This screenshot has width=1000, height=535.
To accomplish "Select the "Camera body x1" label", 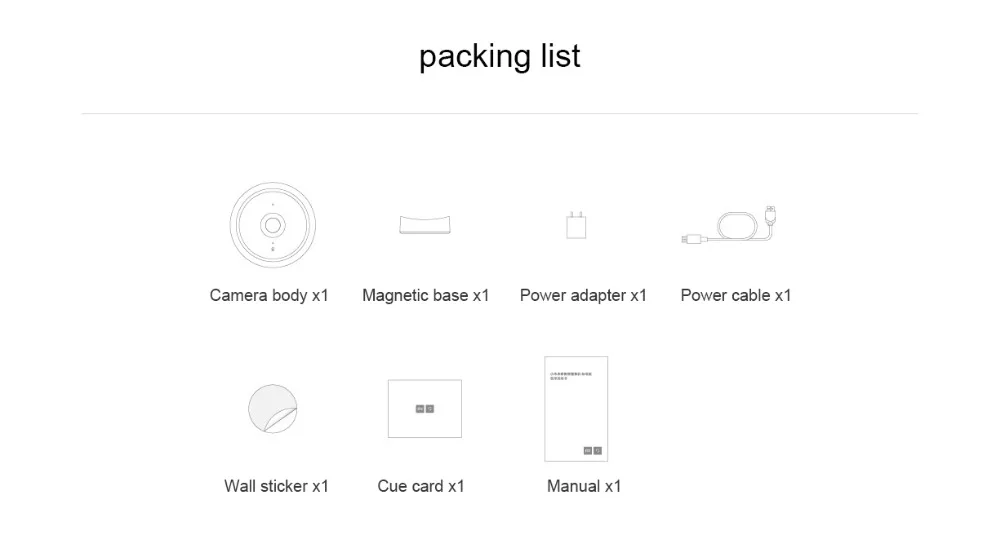I will click(269, 295).
